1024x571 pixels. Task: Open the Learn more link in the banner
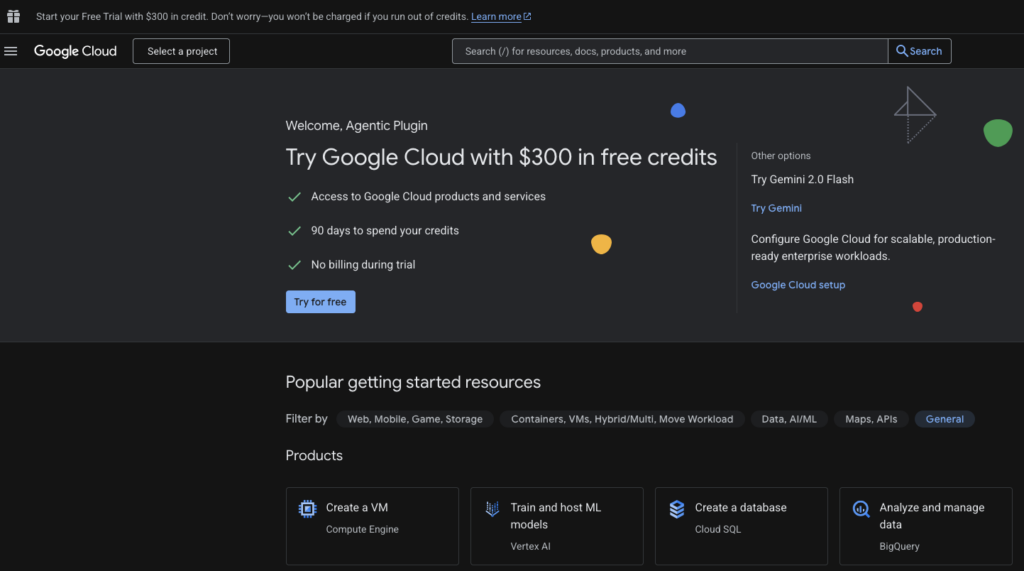(501, 16)
